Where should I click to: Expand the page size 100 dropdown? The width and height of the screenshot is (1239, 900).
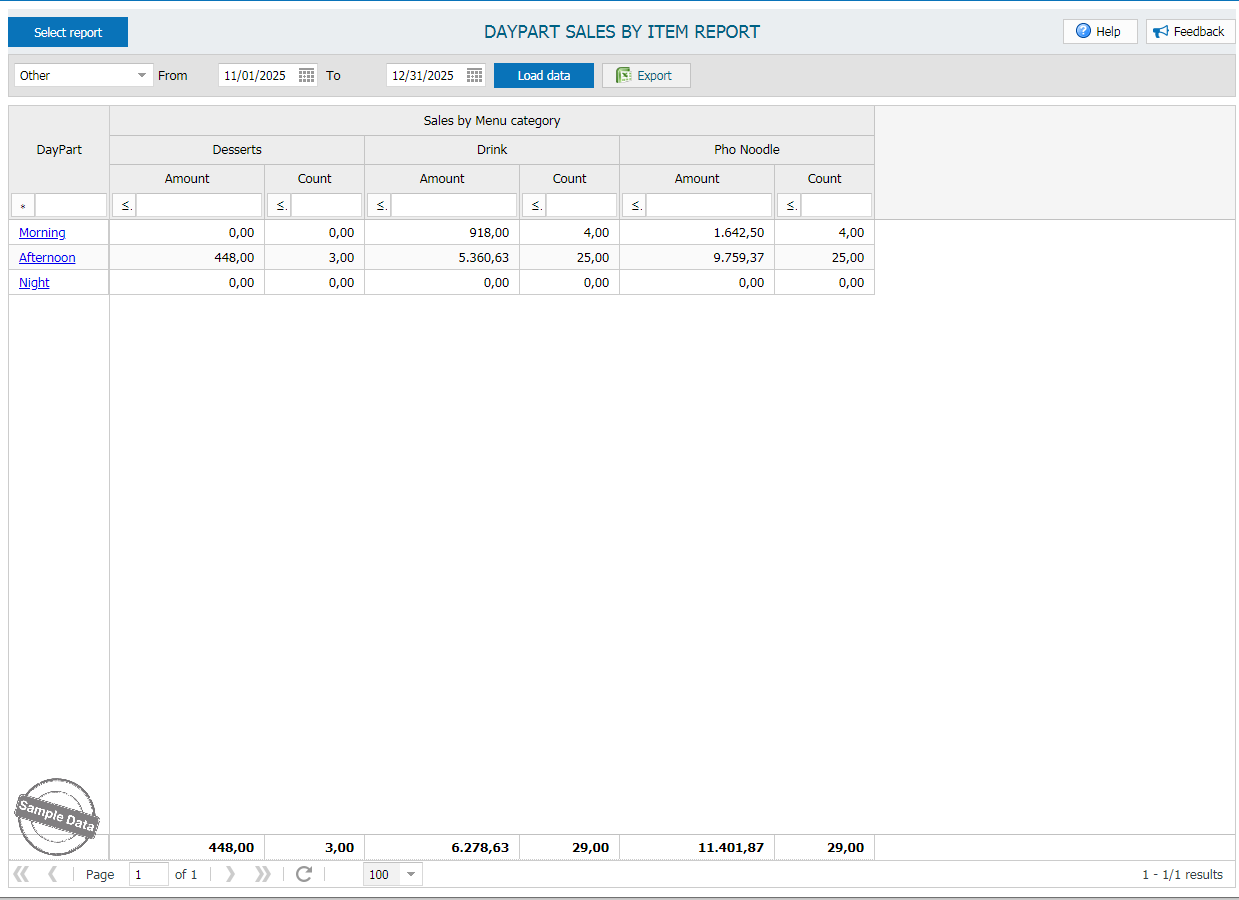[x=410, y=874]
